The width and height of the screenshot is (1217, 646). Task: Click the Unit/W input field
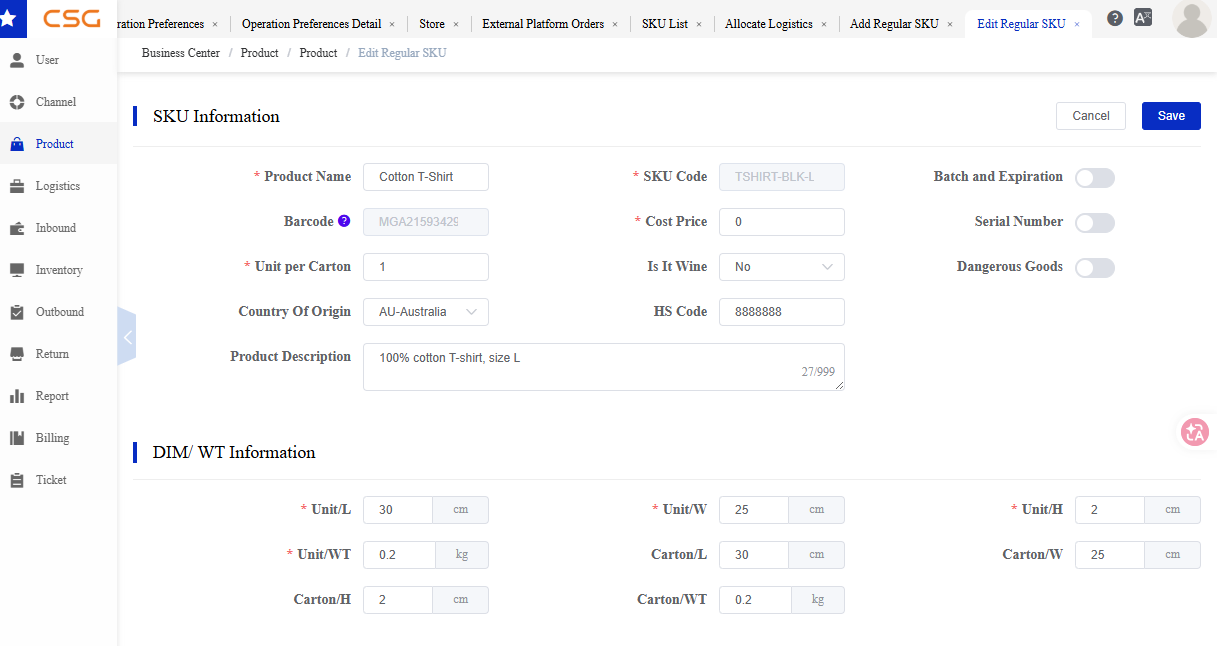tap(754, 510)
